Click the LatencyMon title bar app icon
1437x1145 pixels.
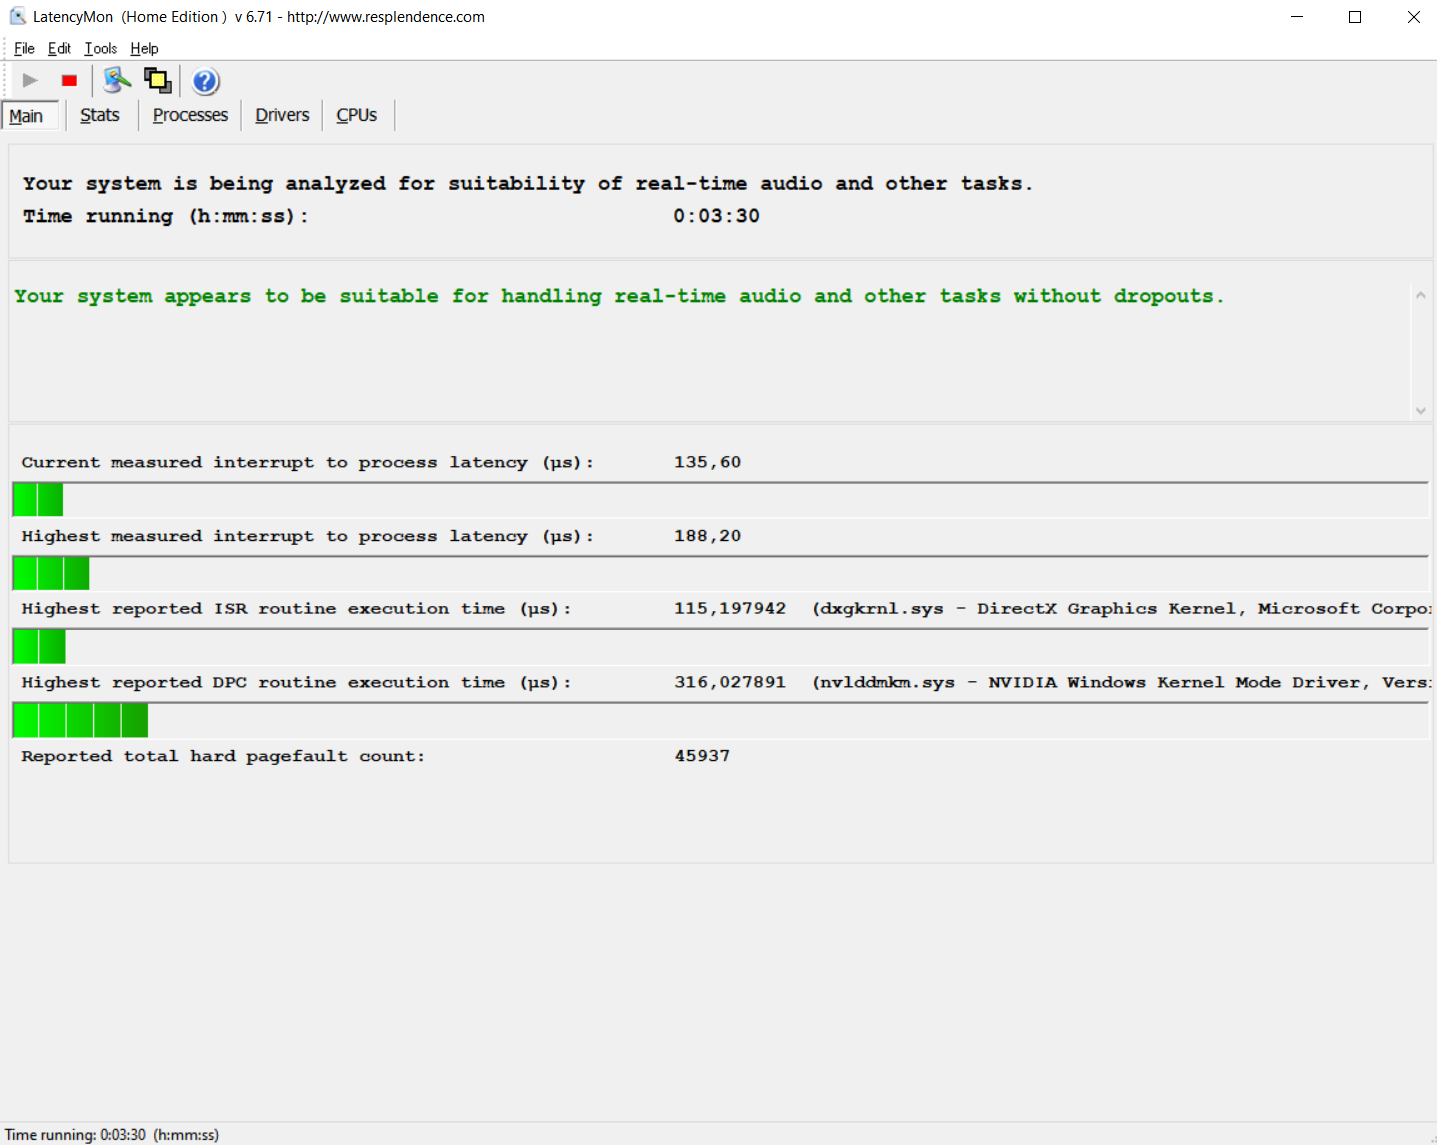tap(17, 16)
